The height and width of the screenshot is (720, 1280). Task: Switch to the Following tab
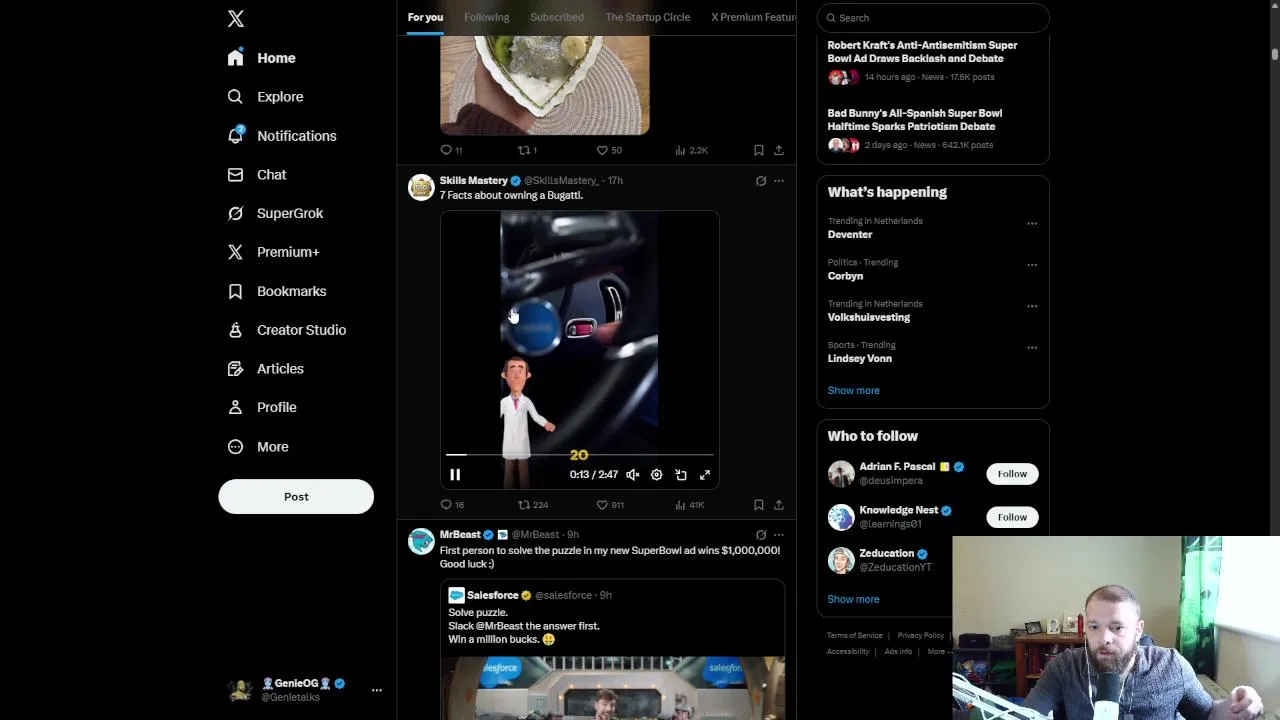click(487, 17)
